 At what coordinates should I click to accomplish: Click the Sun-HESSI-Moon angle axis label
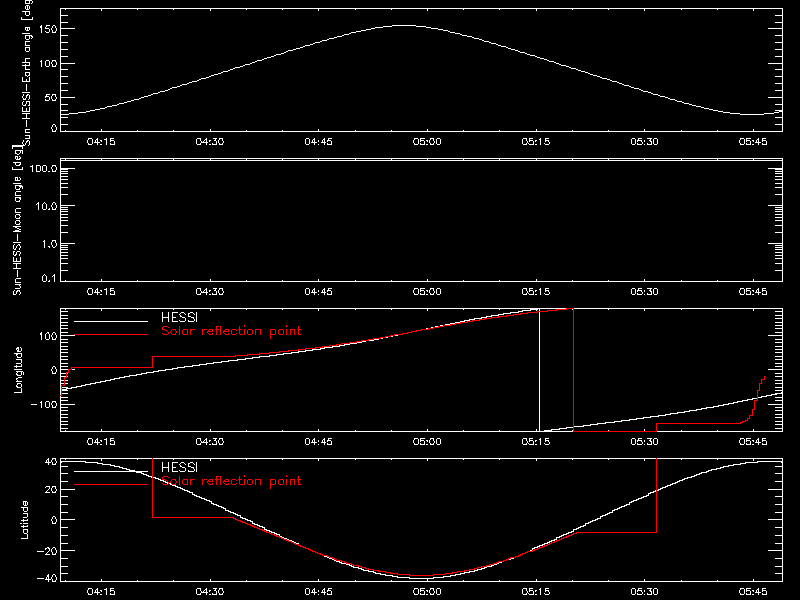click(x=17, y=220)
